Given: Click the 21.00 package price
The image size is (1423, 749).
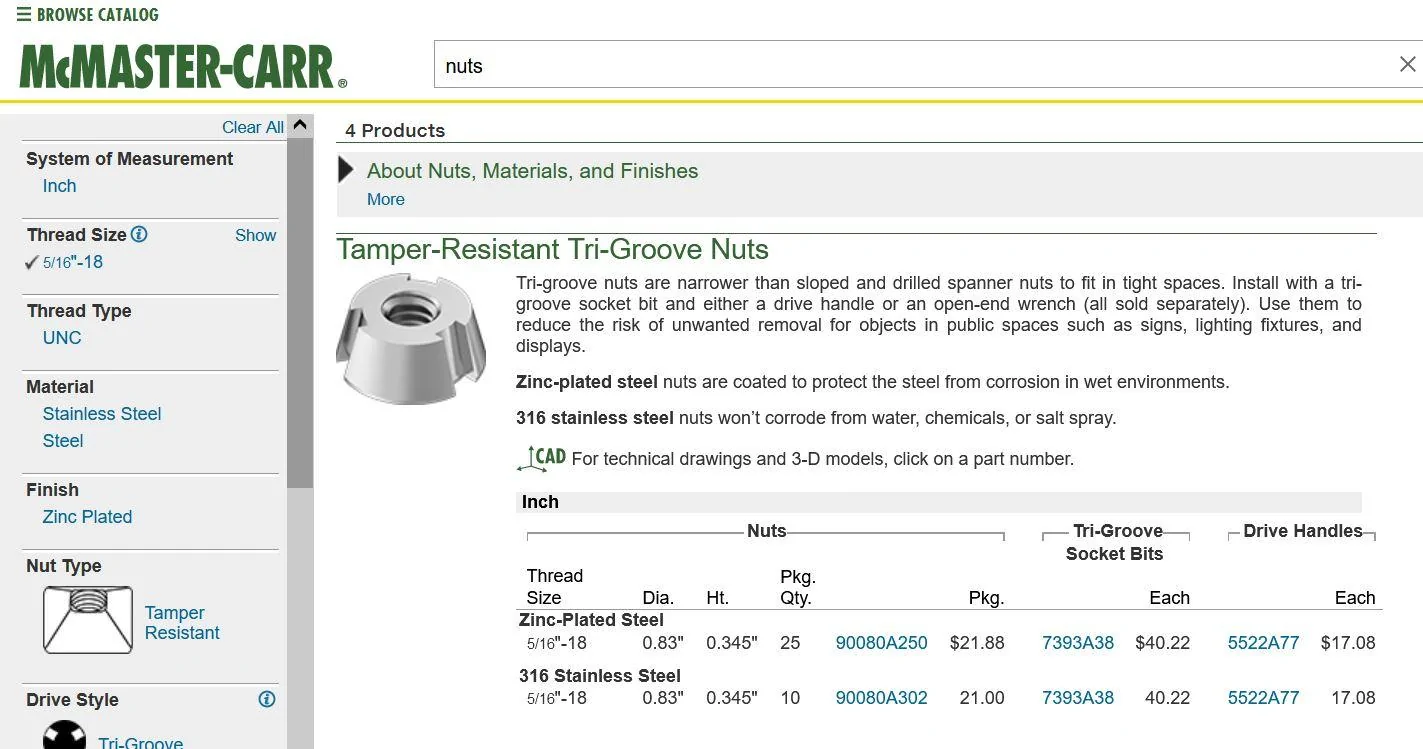Looking at the screenshot, I should click(x=982, y=698).
